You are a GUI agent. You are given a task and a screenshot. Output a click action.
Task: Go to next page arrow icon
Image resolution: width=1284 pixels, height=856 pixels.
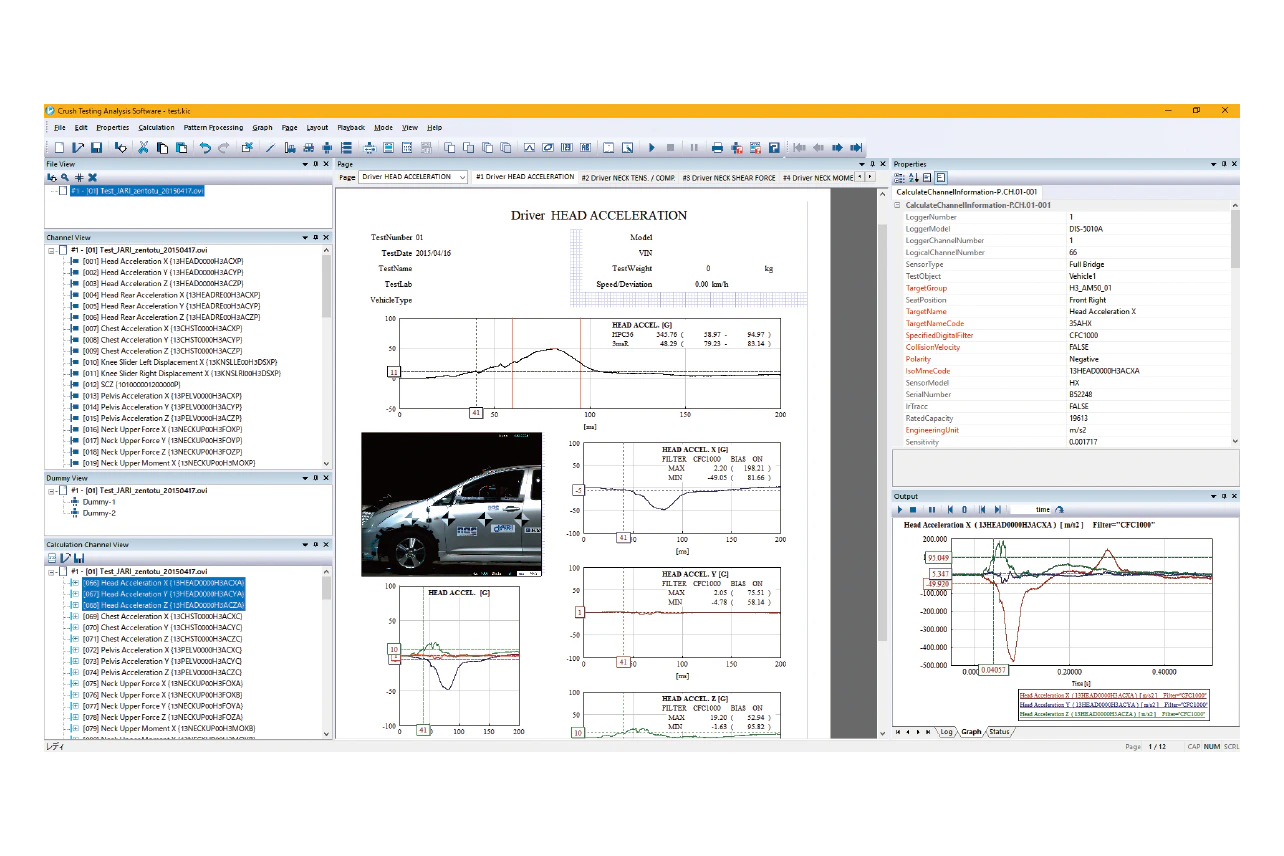tap(838, 148)
